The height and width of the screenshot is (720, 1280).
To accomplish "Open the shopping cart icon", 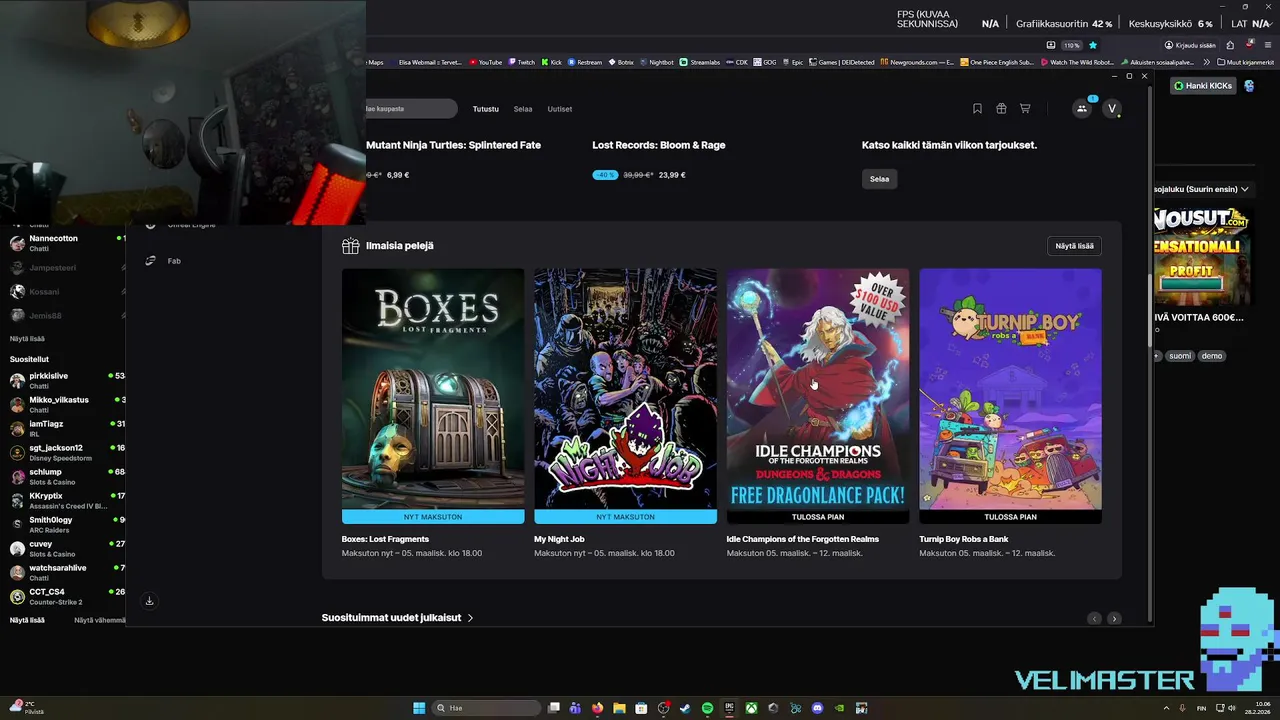I will point(1025,109).
